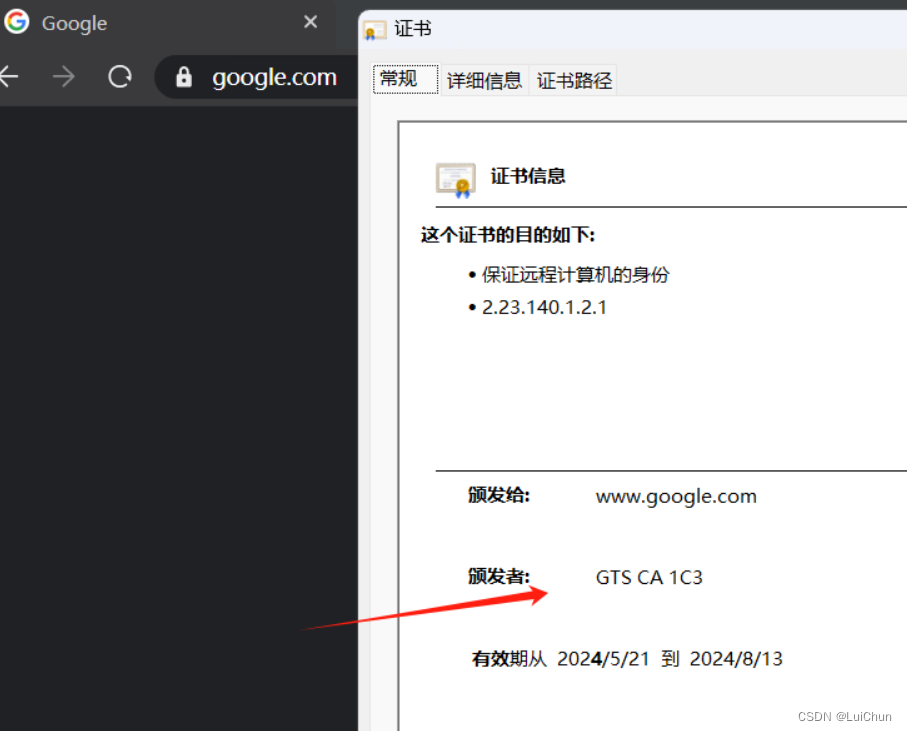Viewport: 907px width, 731px height.
Task: Close the Google browser tab
Action: click(x=310, y=22)
